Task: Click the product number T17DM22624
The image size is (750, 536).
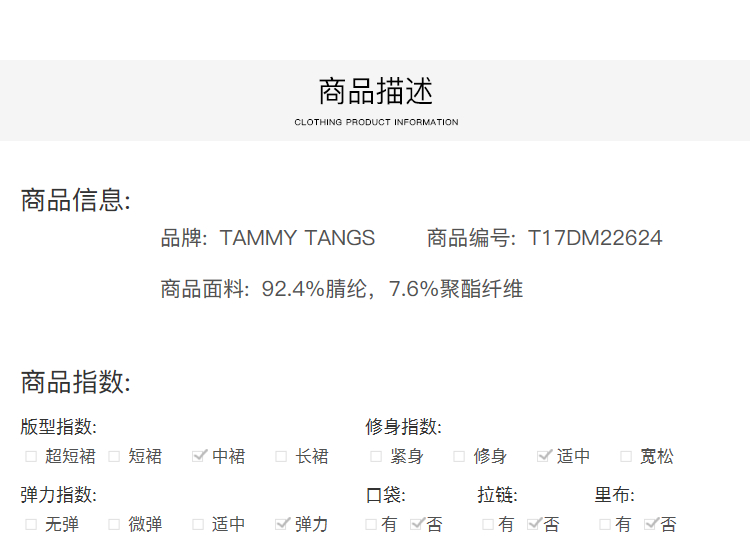Action: tap(595, 238)
